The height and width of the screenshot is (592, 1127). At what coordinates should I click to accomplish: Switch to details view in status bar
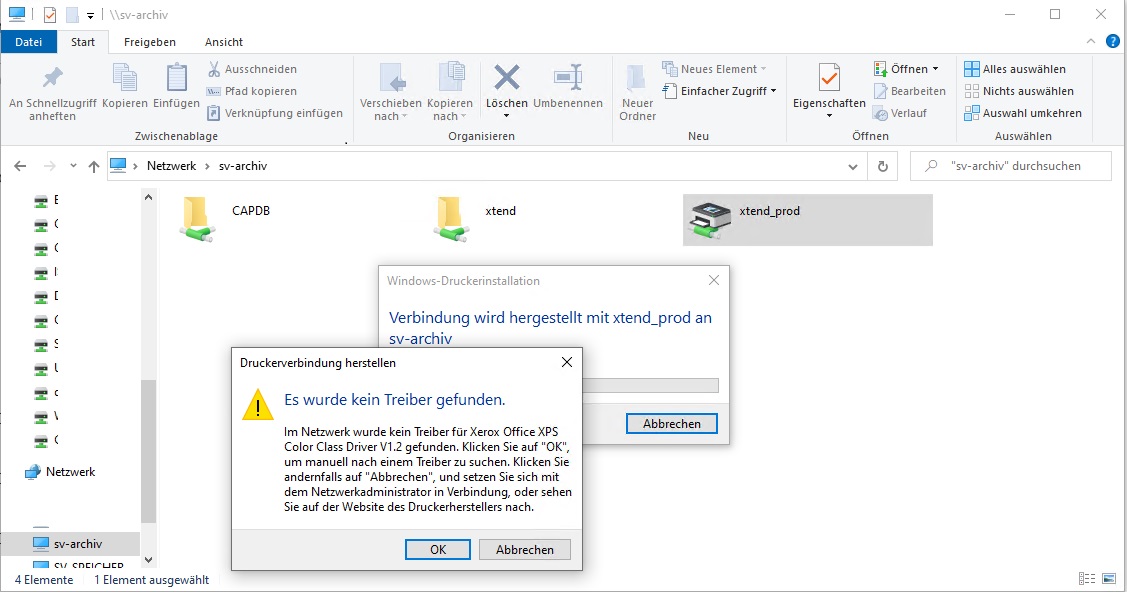pos(1087,579)
